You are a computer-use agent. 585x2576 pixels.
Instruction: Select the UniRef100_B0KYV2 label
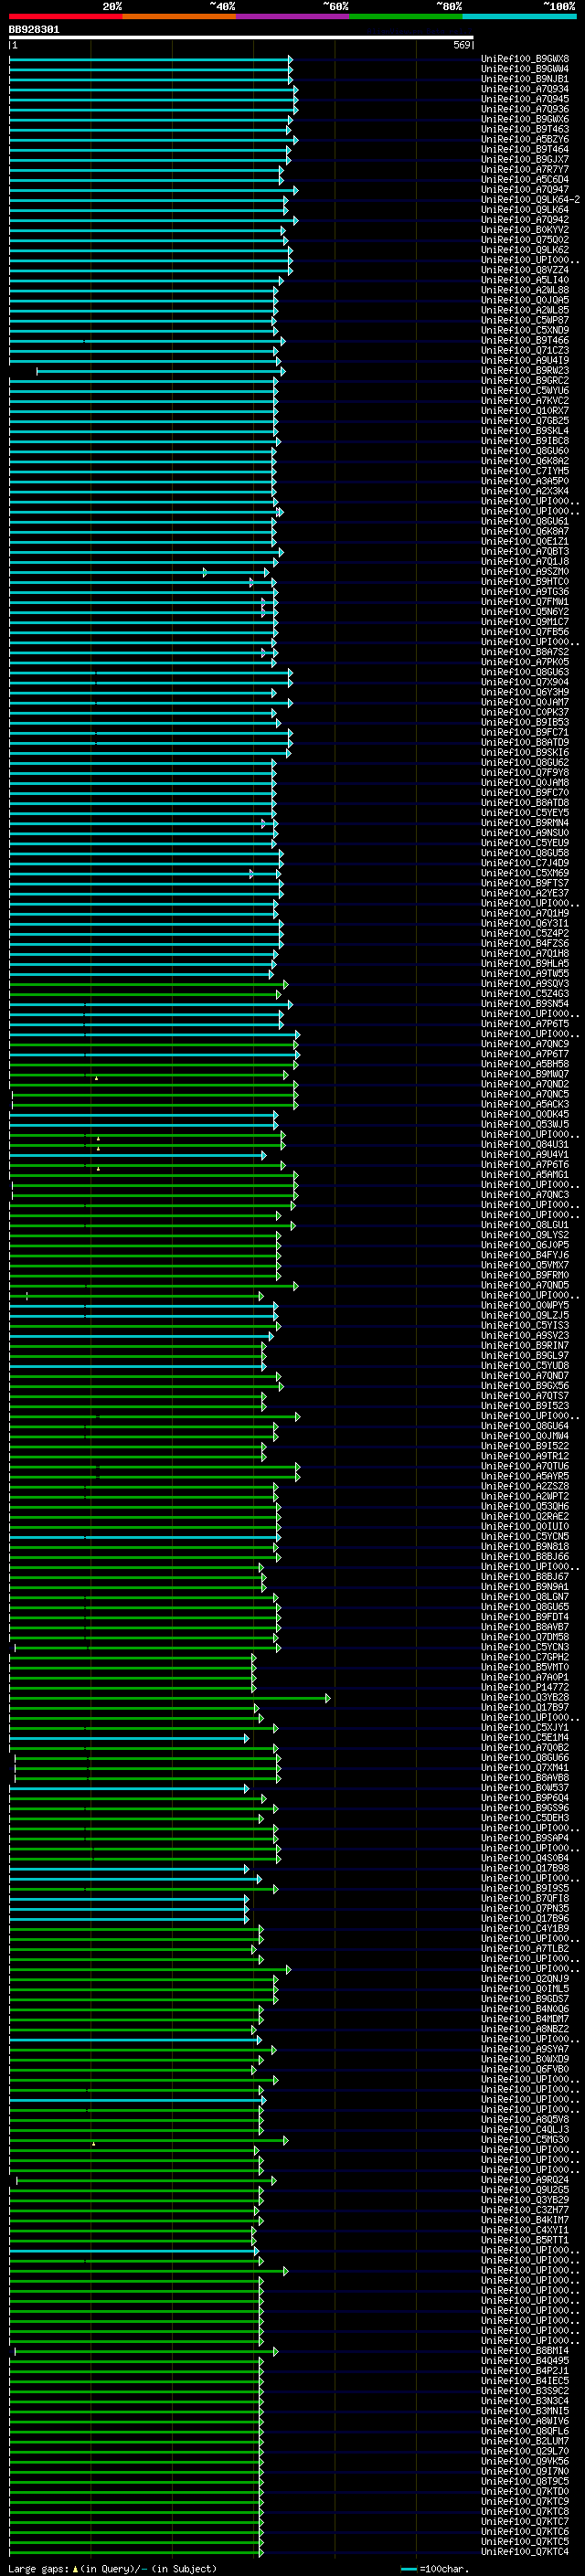[525, 230]
